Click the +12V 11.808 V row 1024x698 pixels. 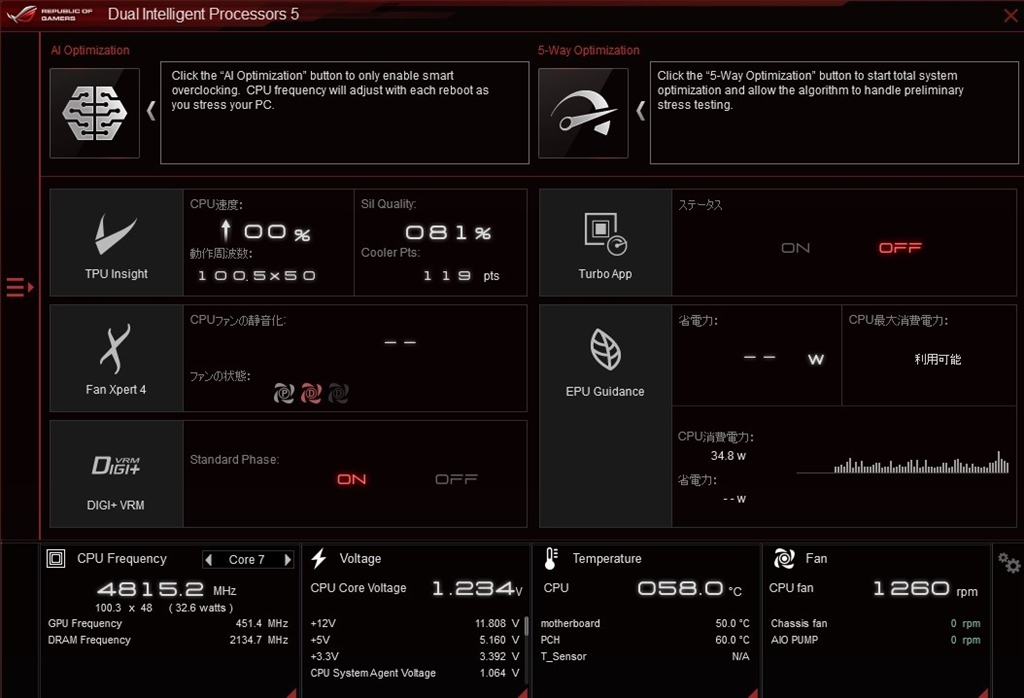415,624
